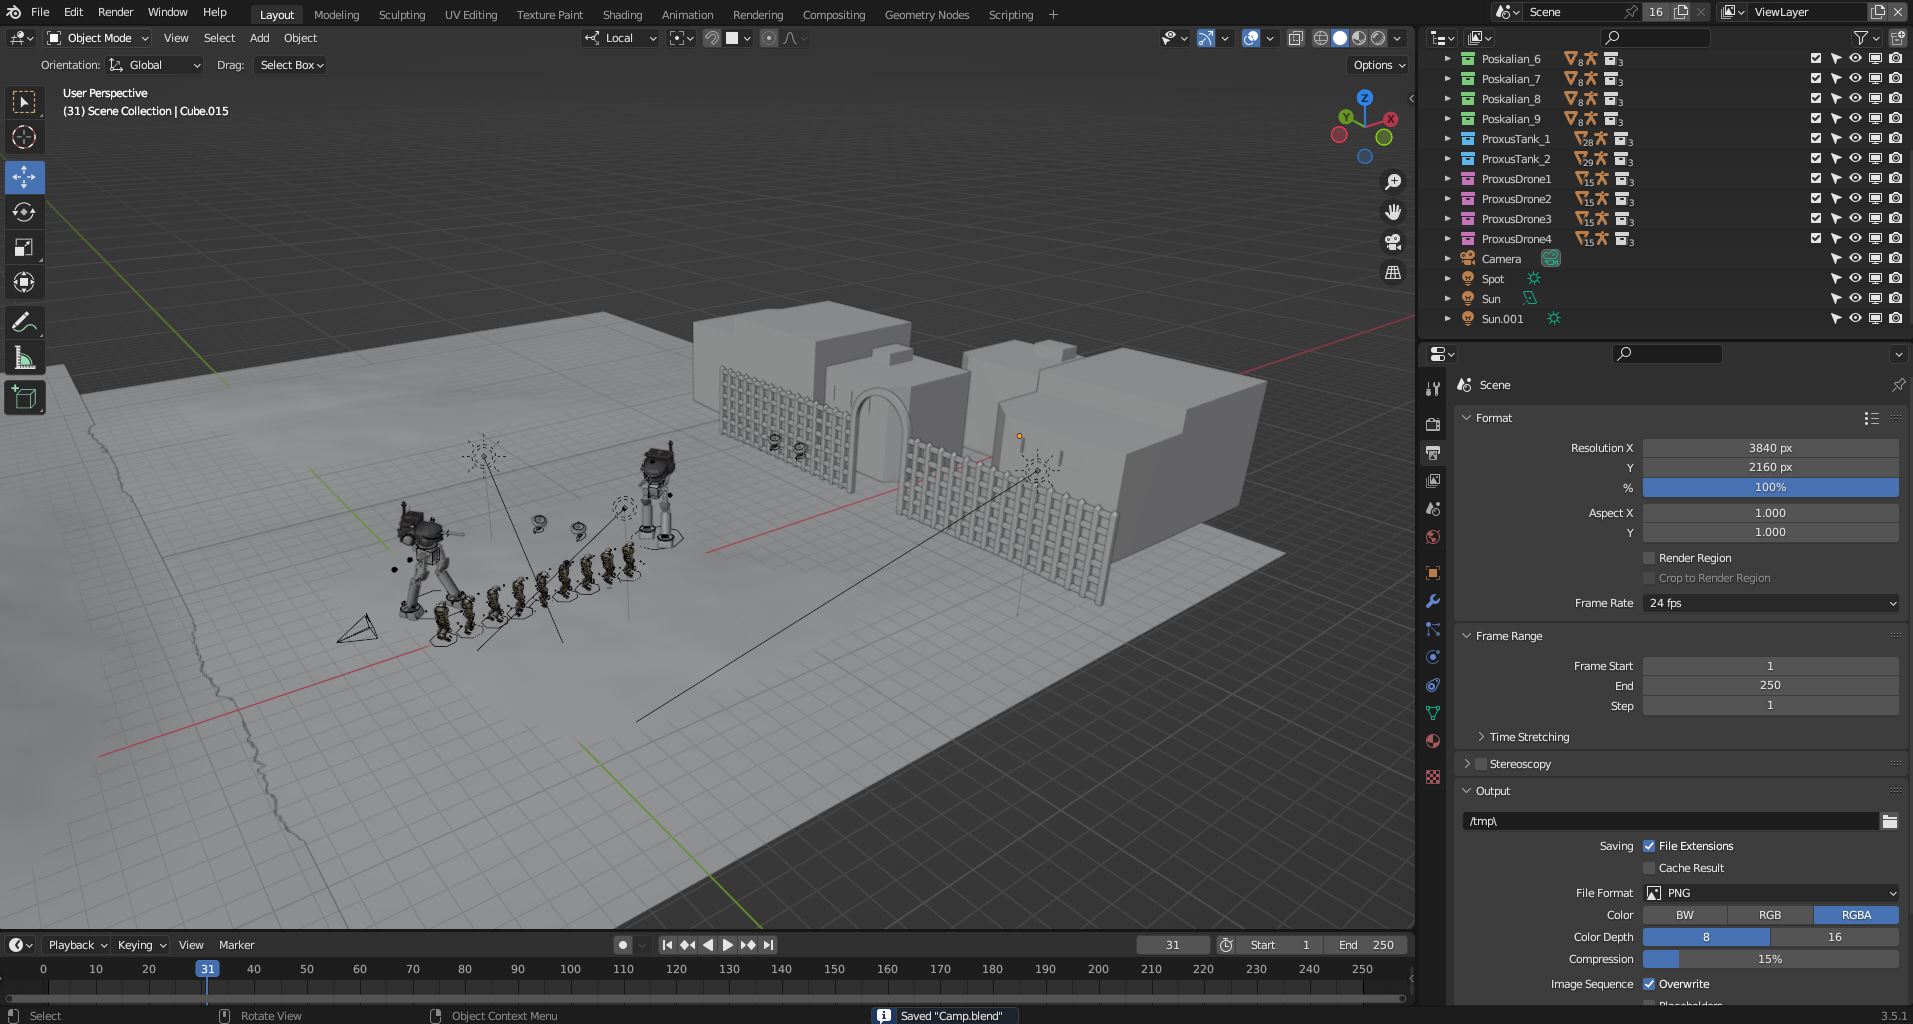Select the Cursor tool in viewport toolbar

click(24, 137)
